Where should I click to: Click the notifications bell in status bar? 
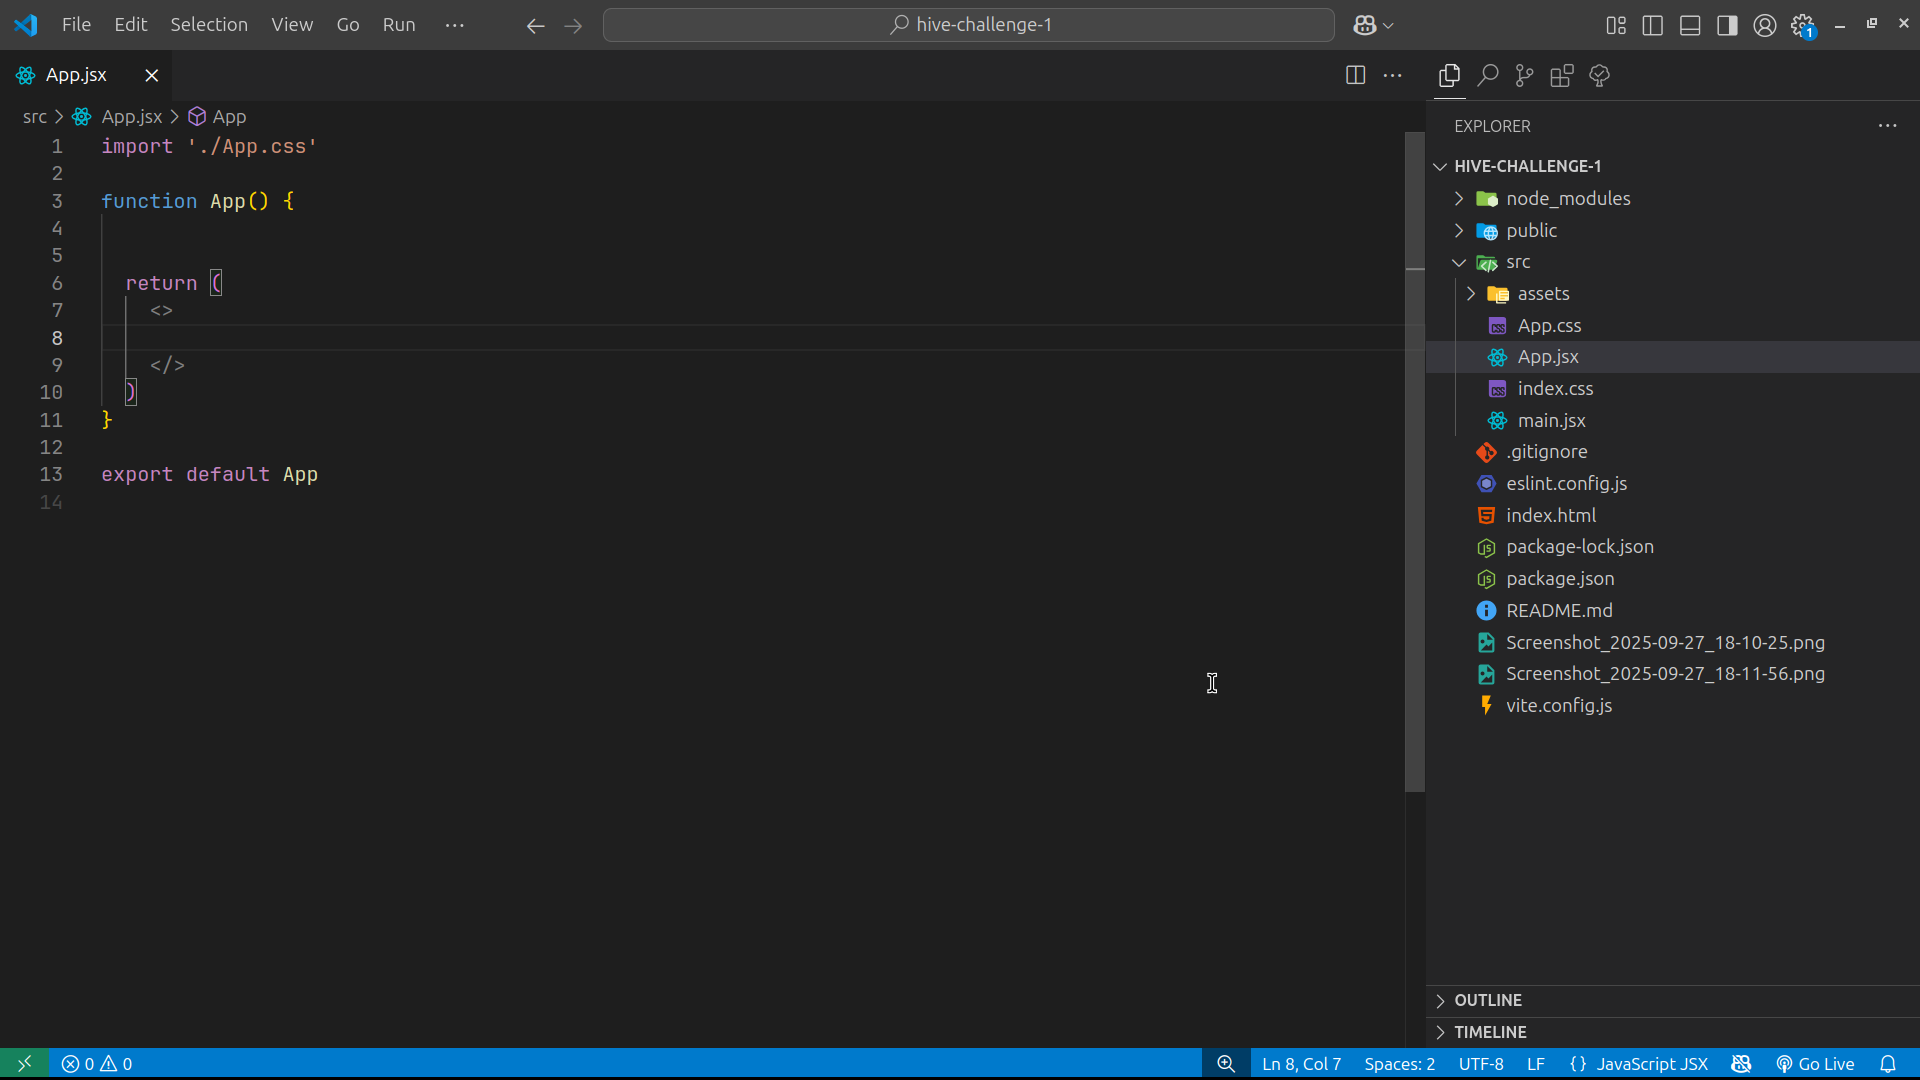(1888, 1064)
